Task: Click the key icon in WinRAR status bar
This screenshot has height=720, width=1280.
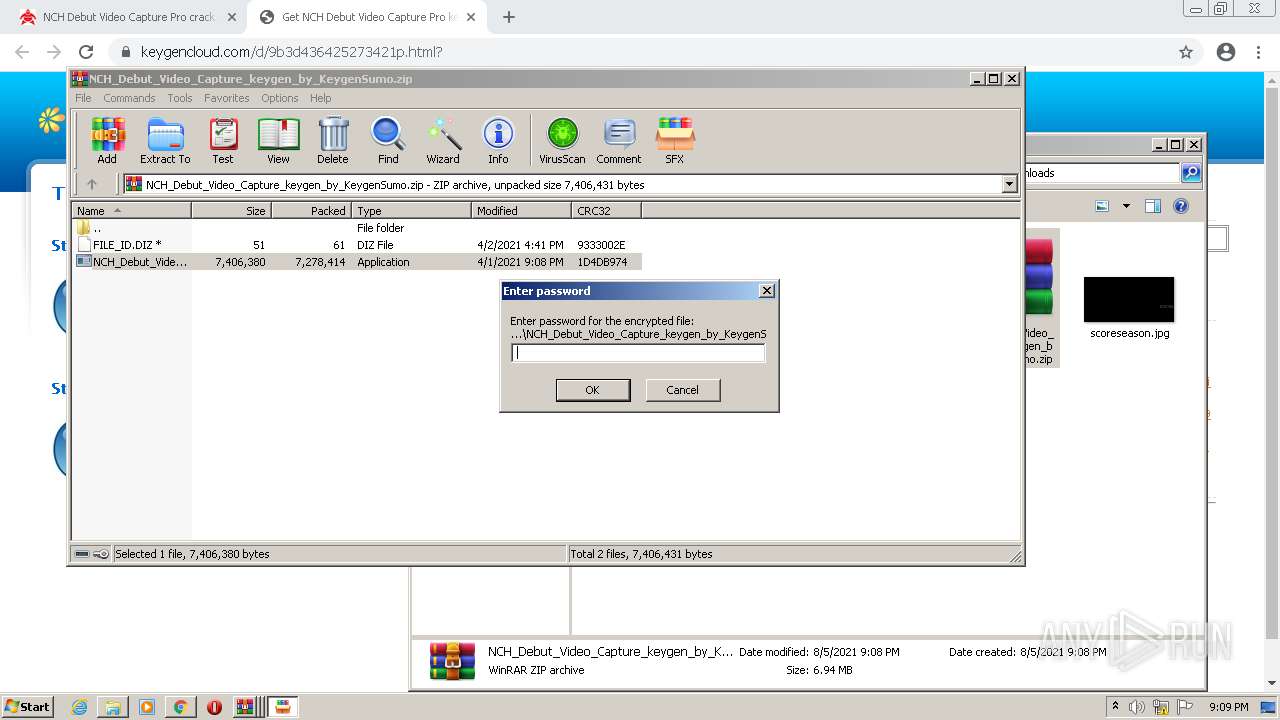Action: [x=101, y=554]
